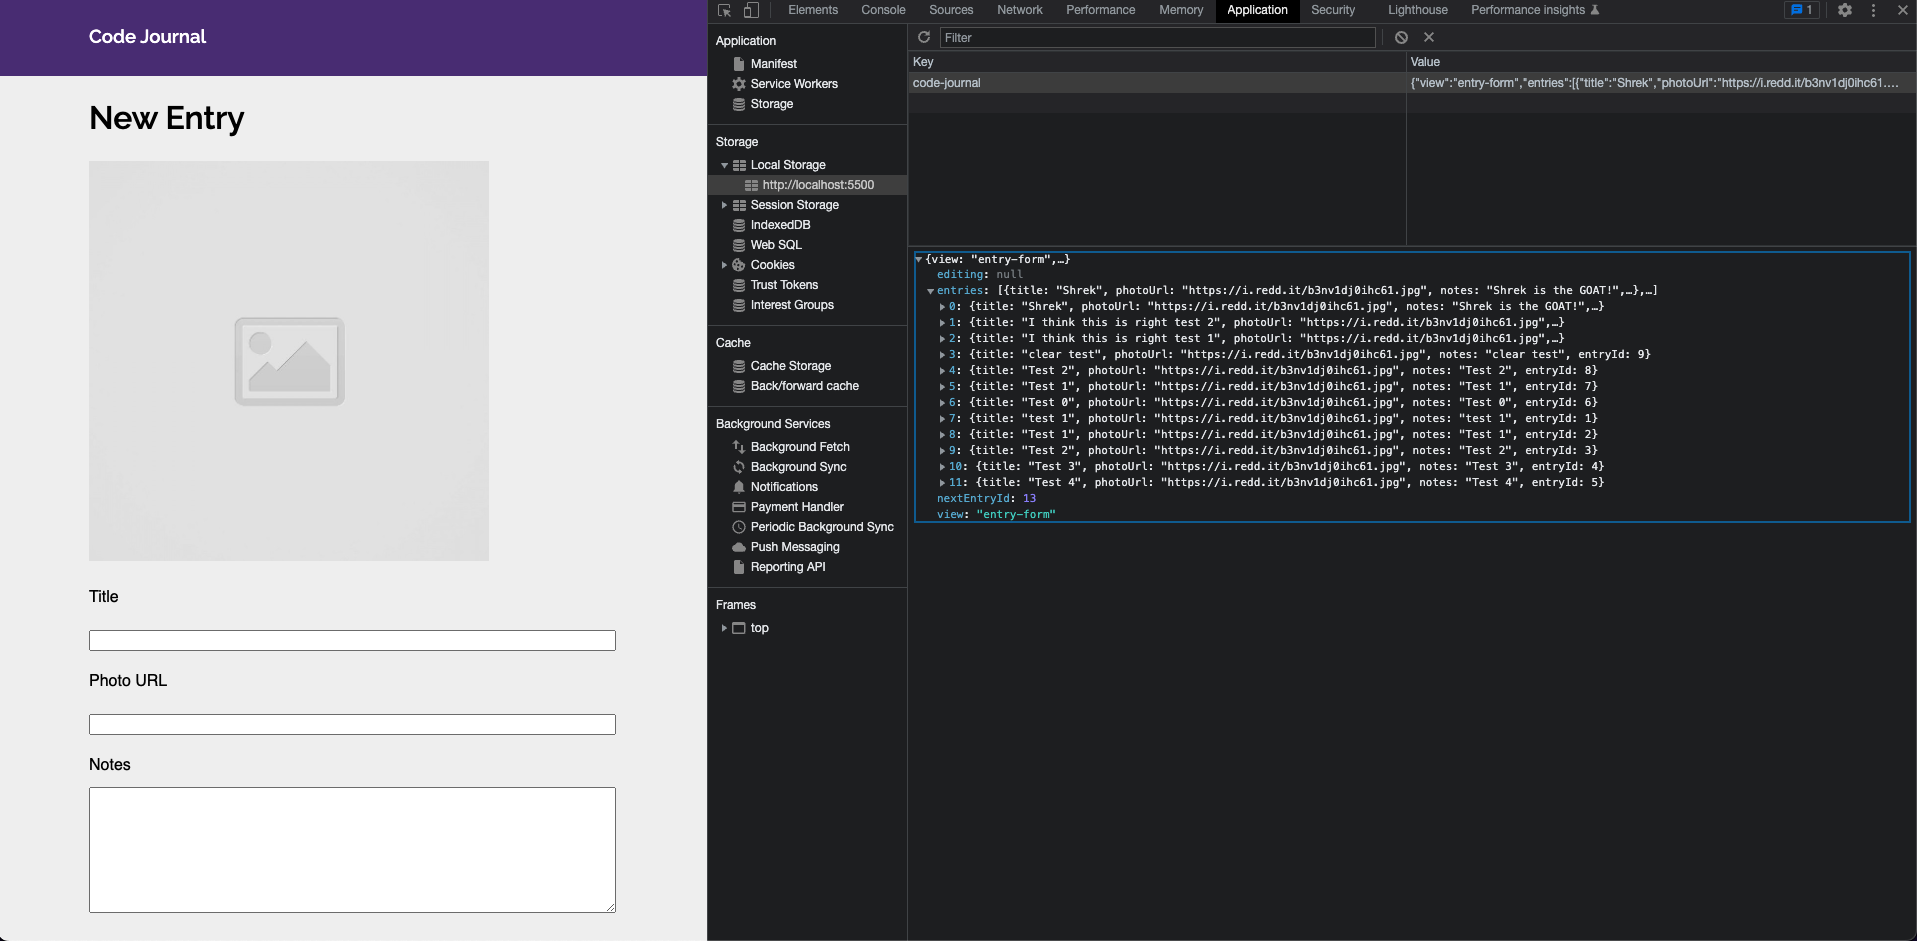Expand entry 10 titled Test 3
The image size is (1917, 941).
942,467
